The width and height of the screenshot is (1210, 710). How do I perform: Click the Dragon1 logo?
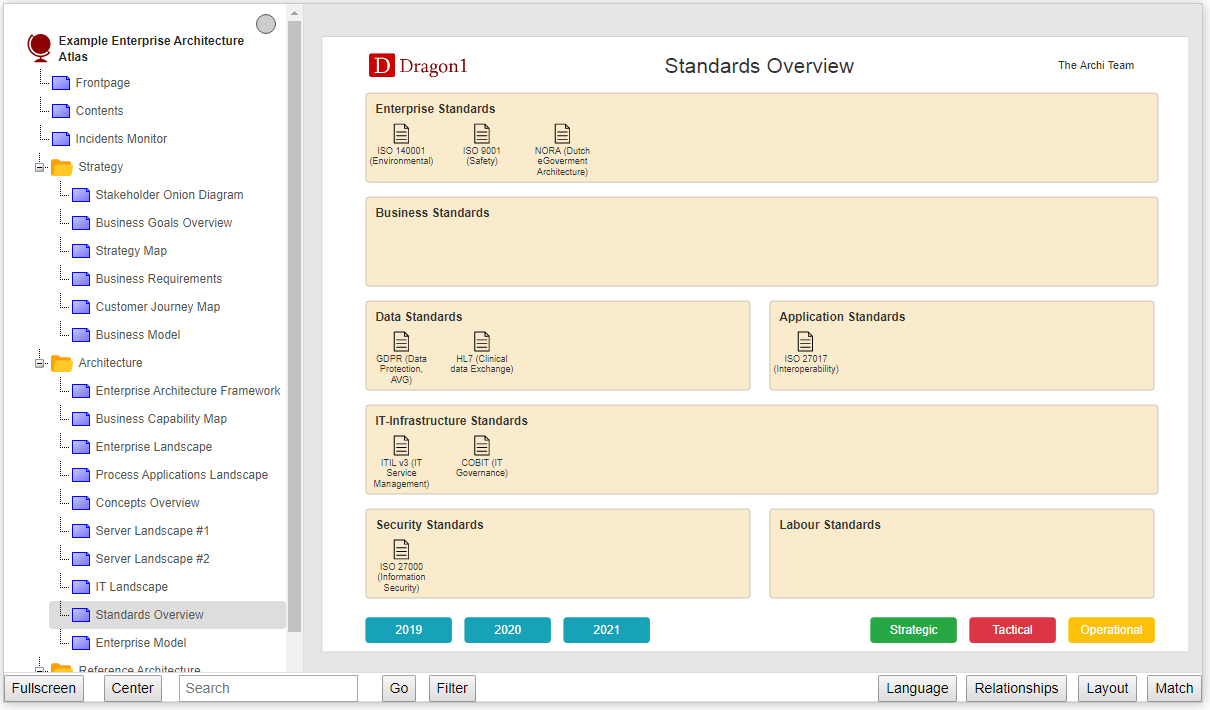(418, 66)
